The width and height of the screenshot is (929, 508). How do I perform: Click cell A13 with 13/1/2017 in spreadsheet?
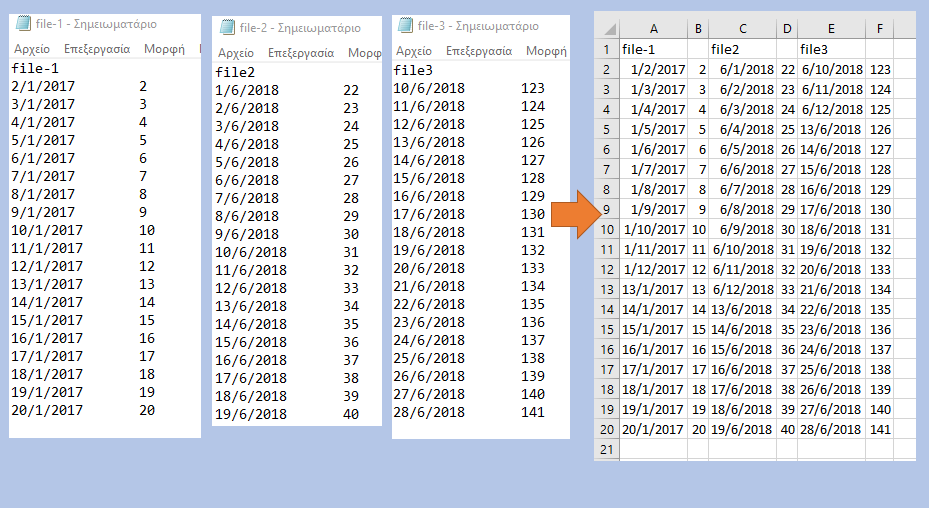[x=653, y=289]
